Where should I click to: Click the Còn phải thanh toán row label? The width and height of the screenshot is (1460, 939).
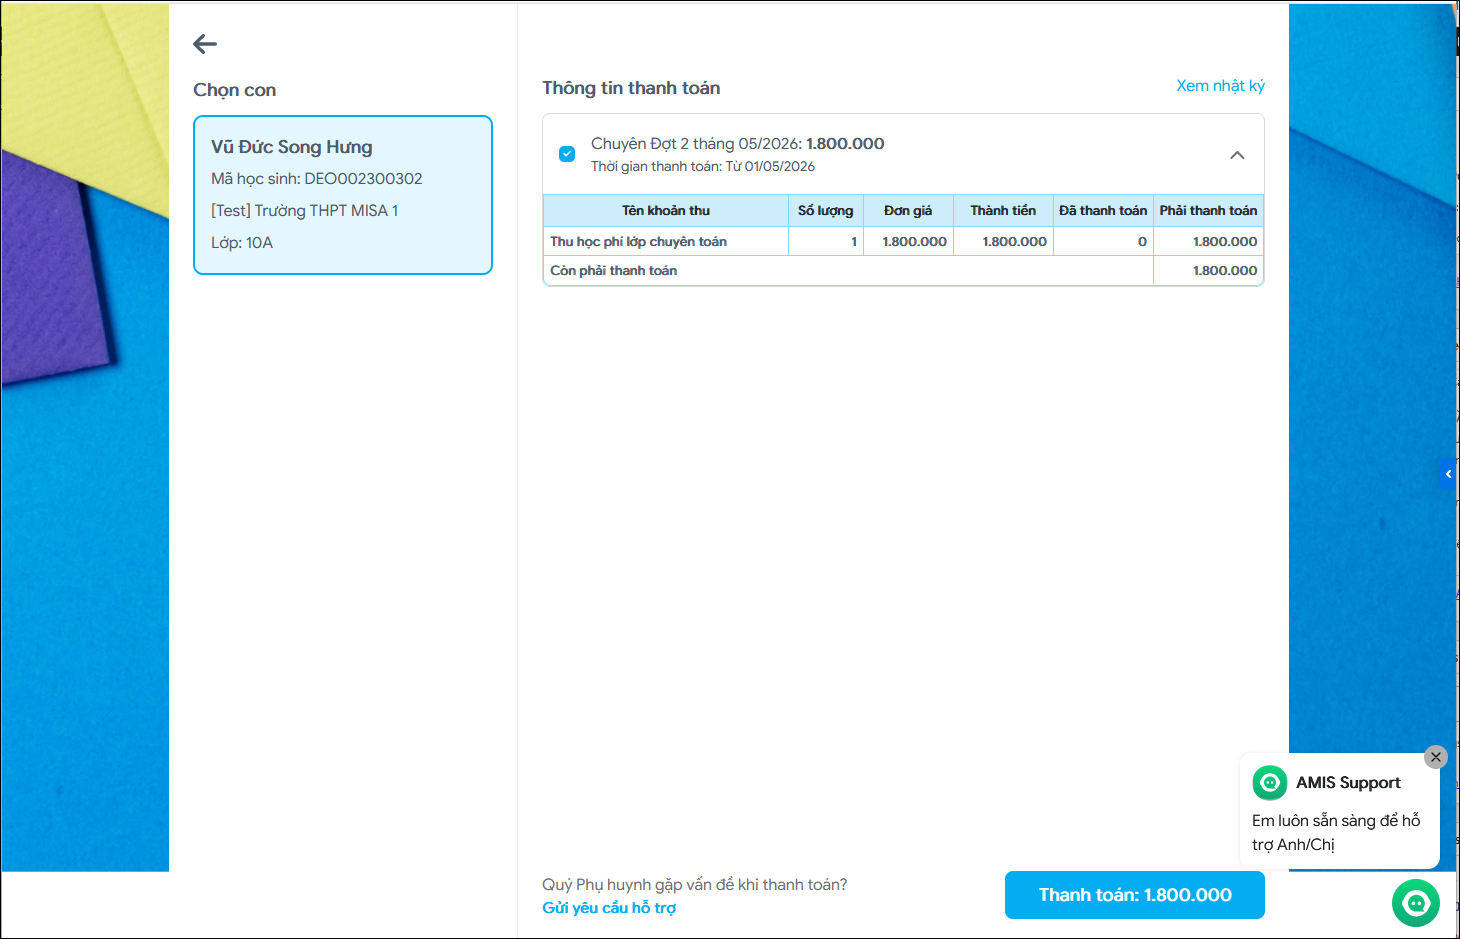pyautogui.click(x=614, y=271)
